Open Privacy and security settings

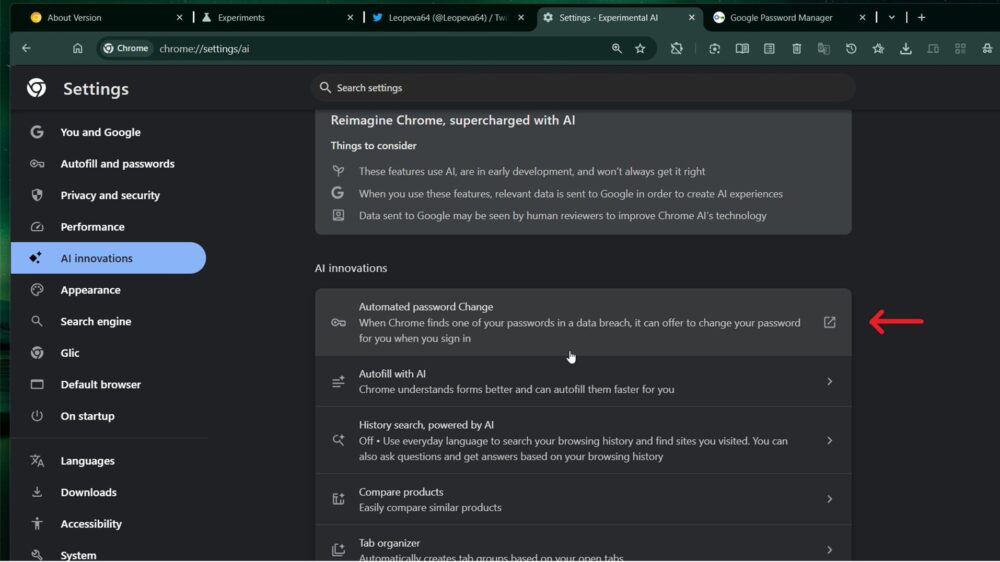tap(110, 195)
